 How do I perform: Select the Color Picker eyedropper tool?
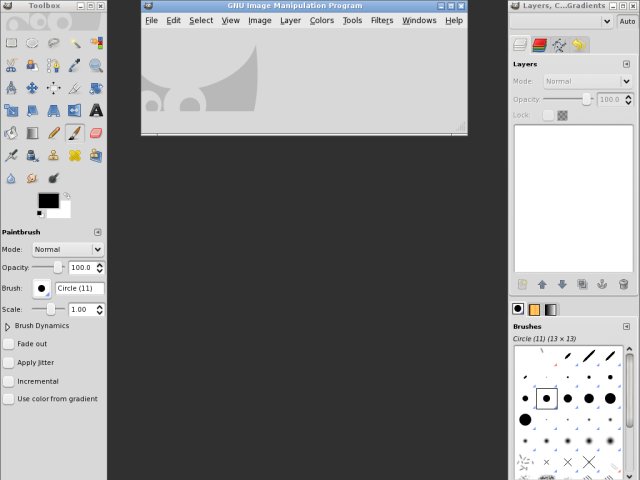click(x=75, y=65)
